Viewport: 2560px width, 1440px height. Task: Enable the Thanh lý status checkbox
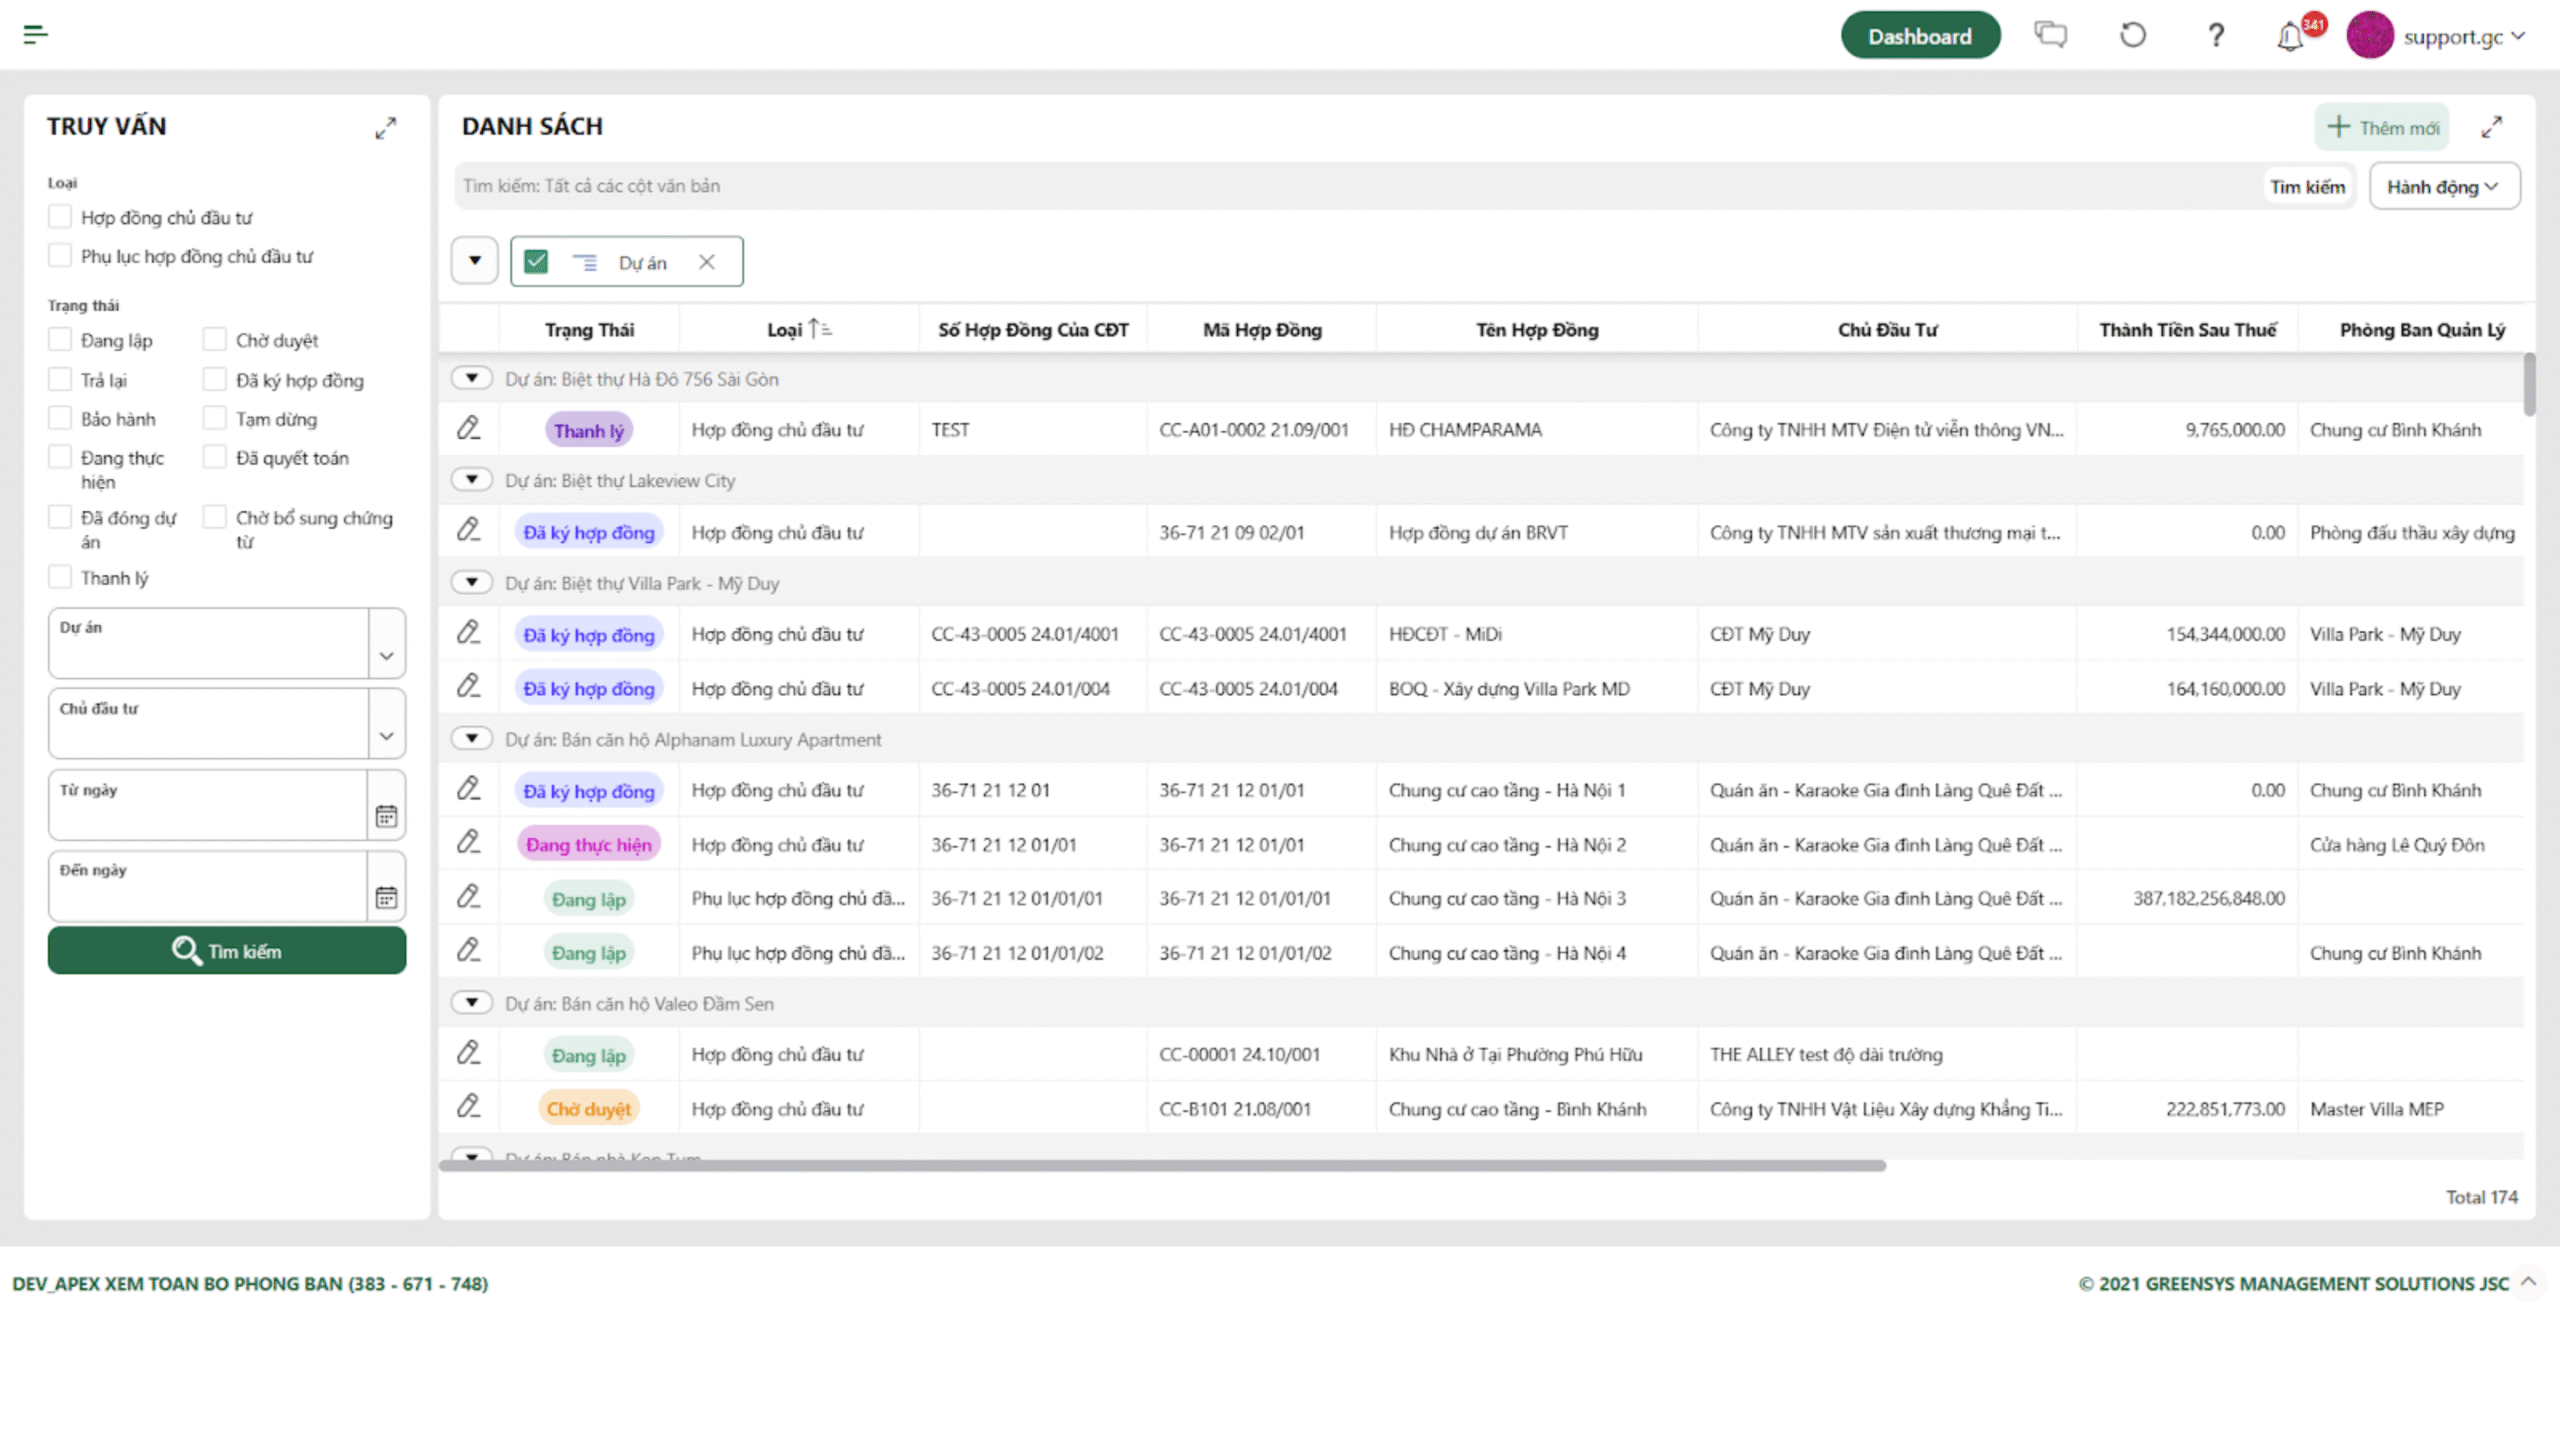tap(60, 578)
